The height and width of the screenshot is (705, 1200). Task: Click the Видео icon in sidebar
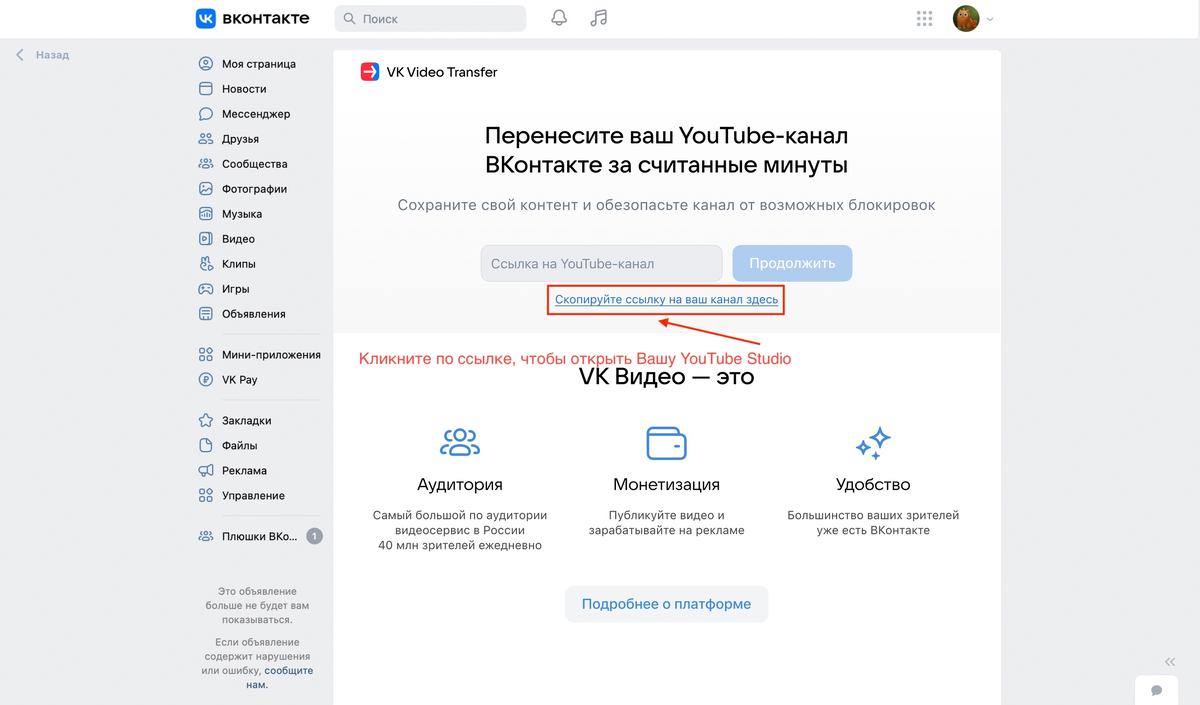[x=206, y=239]
